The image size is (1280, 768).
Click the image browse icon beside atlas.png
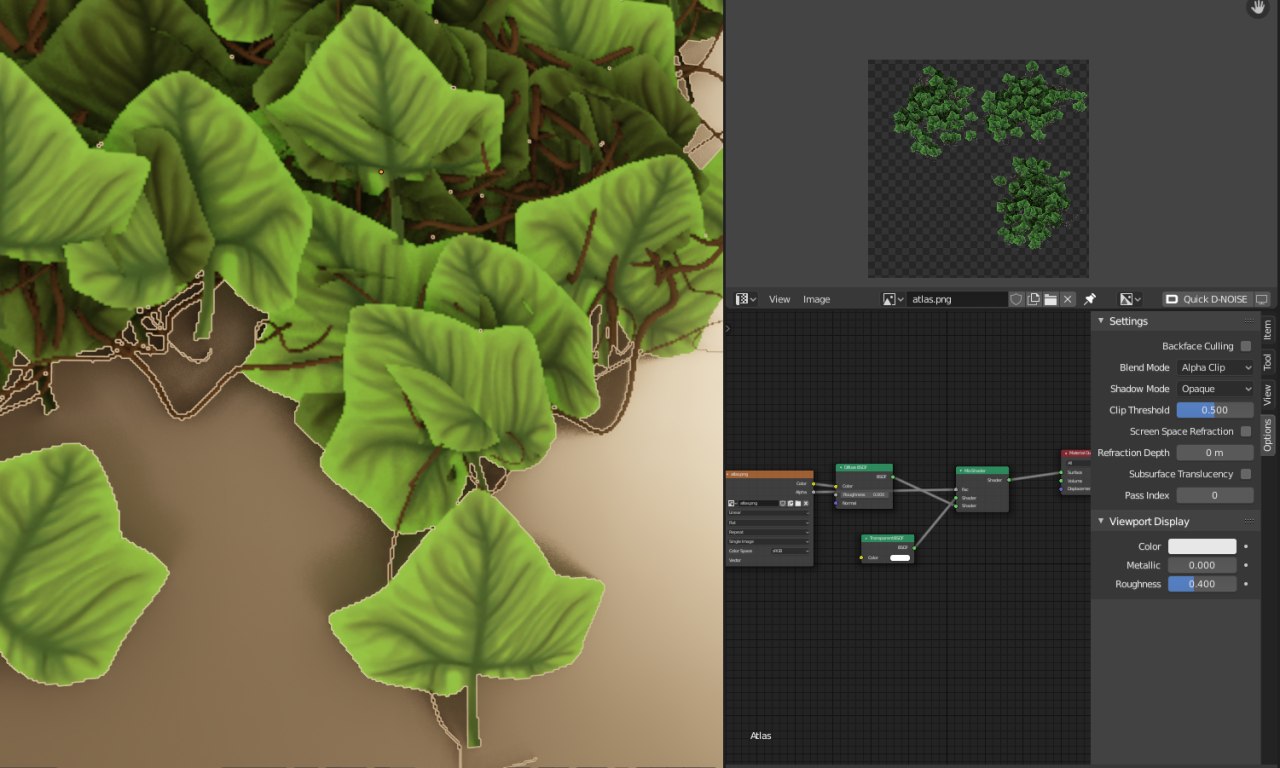(x=893, y=299)
